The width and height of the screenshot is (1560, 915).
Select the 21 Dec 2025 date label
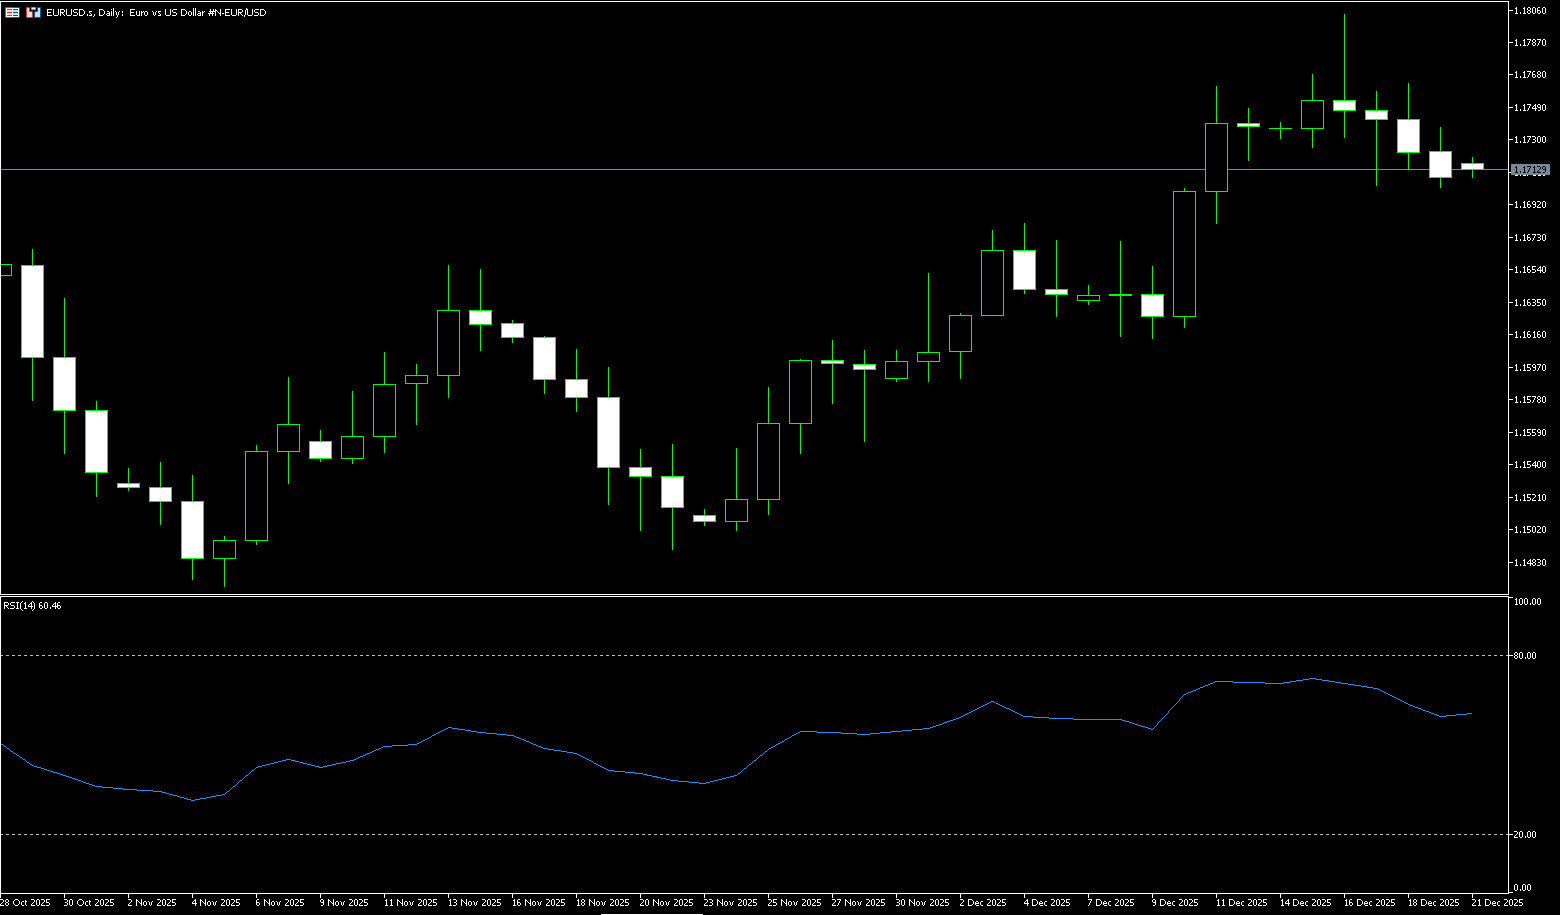(1497, 902)
